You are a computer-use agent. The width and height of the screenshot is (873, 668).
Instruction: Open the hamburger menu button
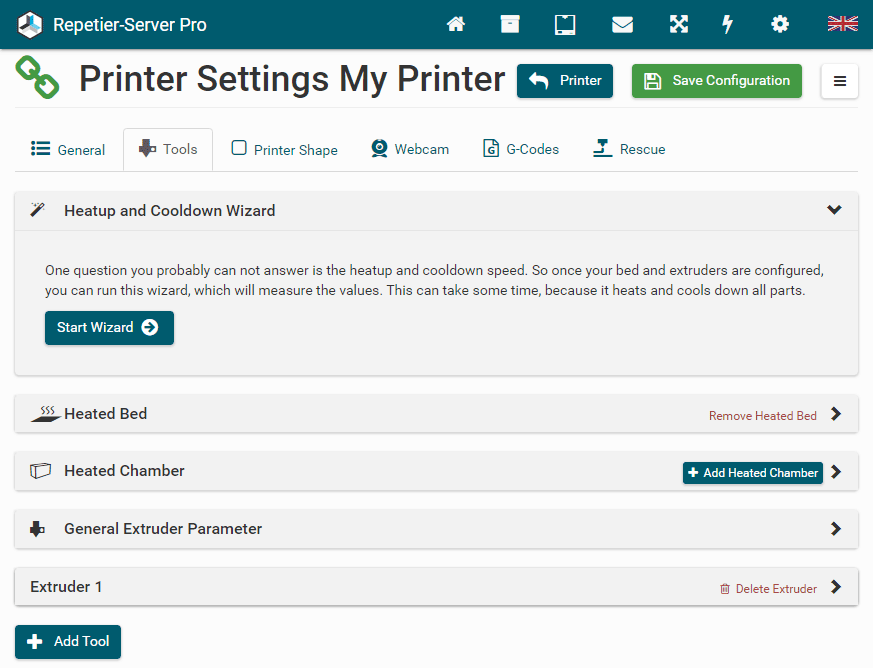(x=839, y=81)
